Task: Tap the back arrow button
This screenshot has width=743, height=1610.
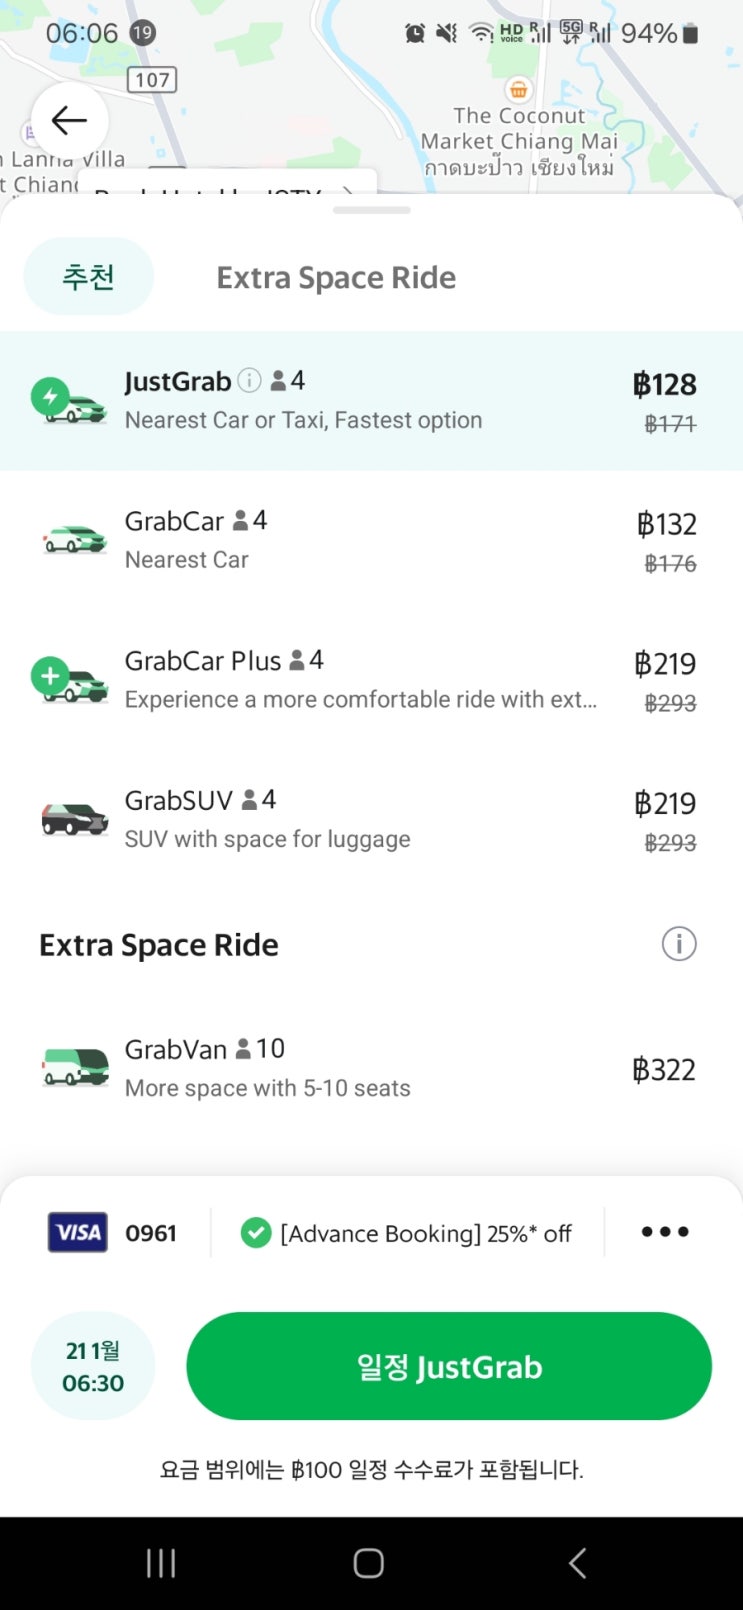Action: [69, 121]
